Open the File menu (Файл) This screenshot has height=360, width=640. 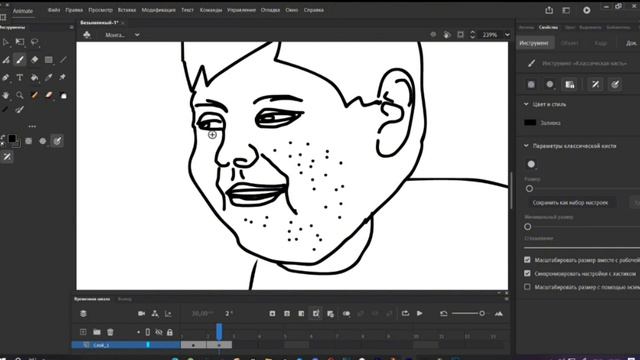(x=54, y=10)
